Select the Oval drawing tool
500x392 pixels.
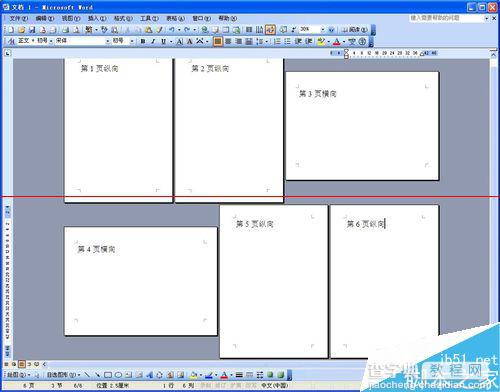click(118, 375)
